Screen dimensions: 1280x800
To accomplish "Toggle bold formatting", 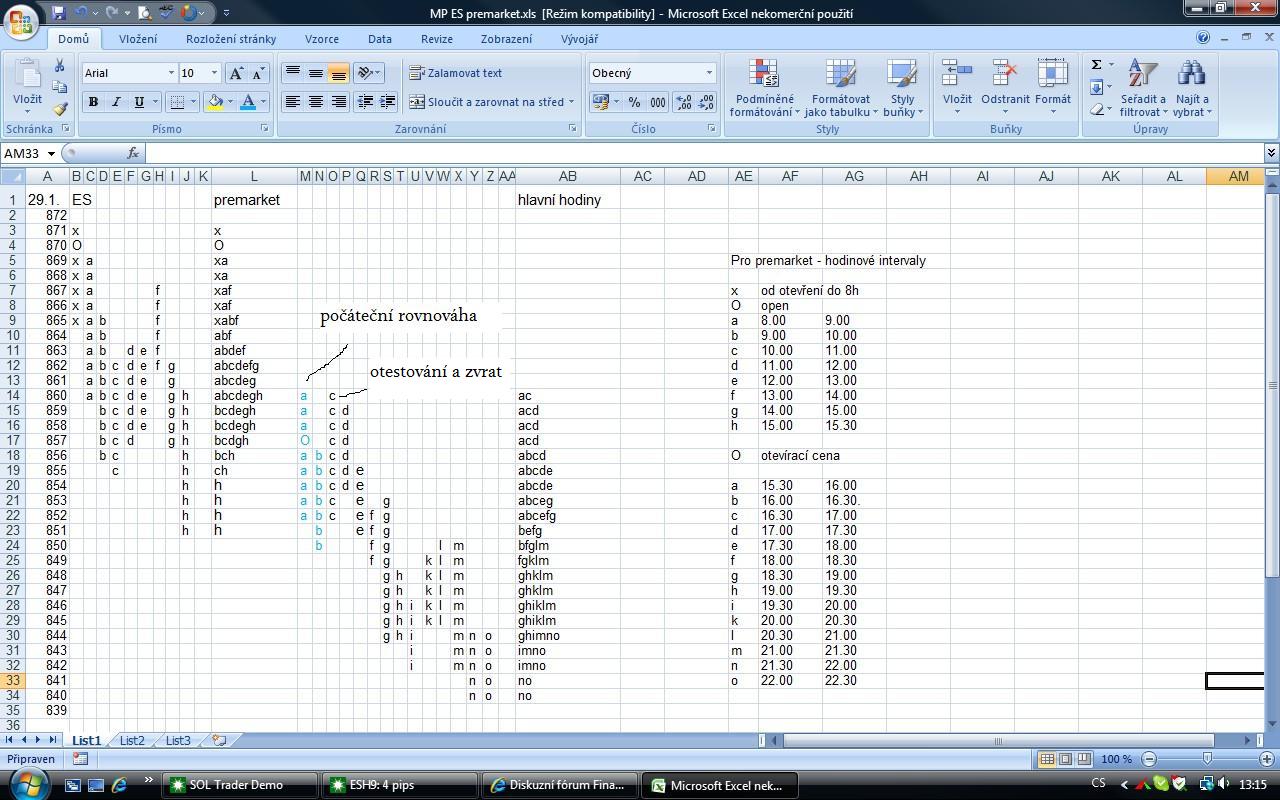I will (x=93, y=102).
